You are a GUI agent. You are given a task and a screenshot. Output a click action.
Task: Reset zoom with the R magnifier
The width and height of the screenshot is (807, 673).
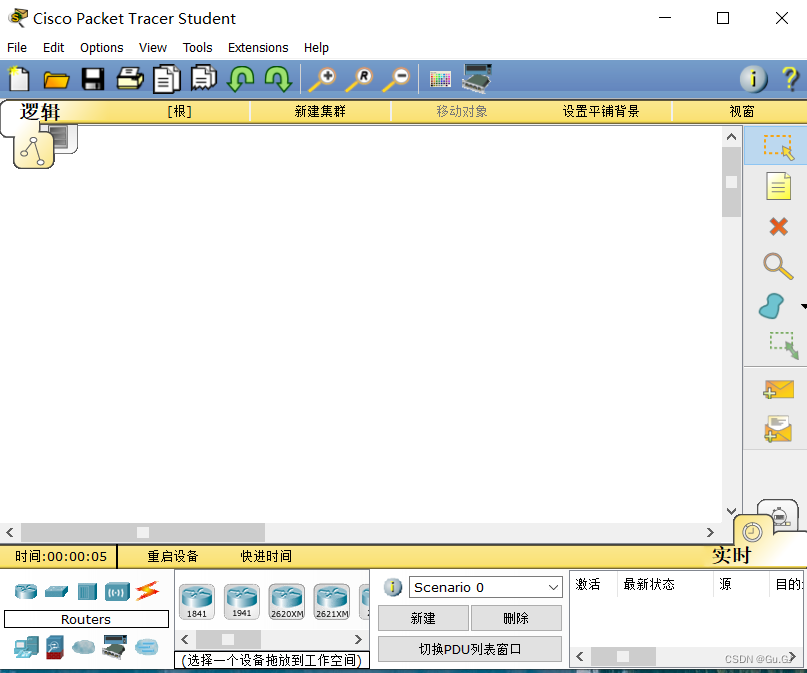click(359, 79)
